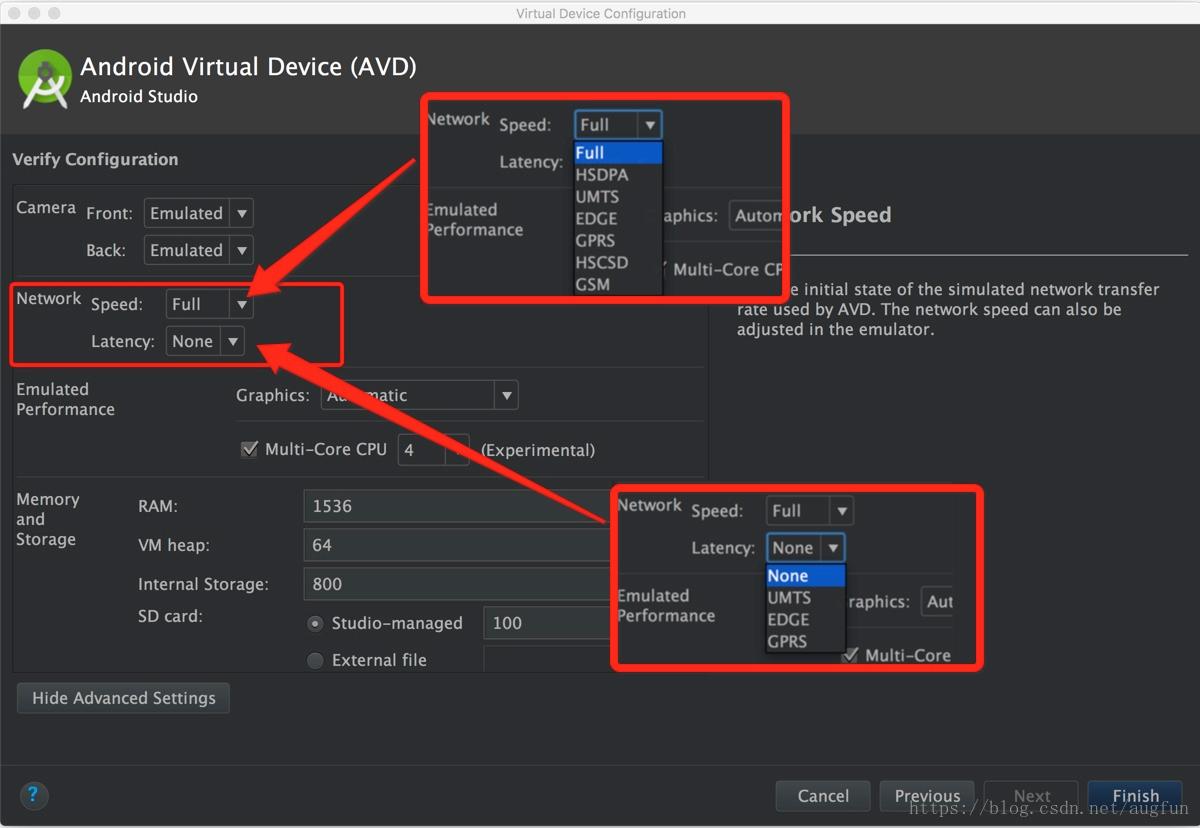Click the Finish button

point(1135,796)
